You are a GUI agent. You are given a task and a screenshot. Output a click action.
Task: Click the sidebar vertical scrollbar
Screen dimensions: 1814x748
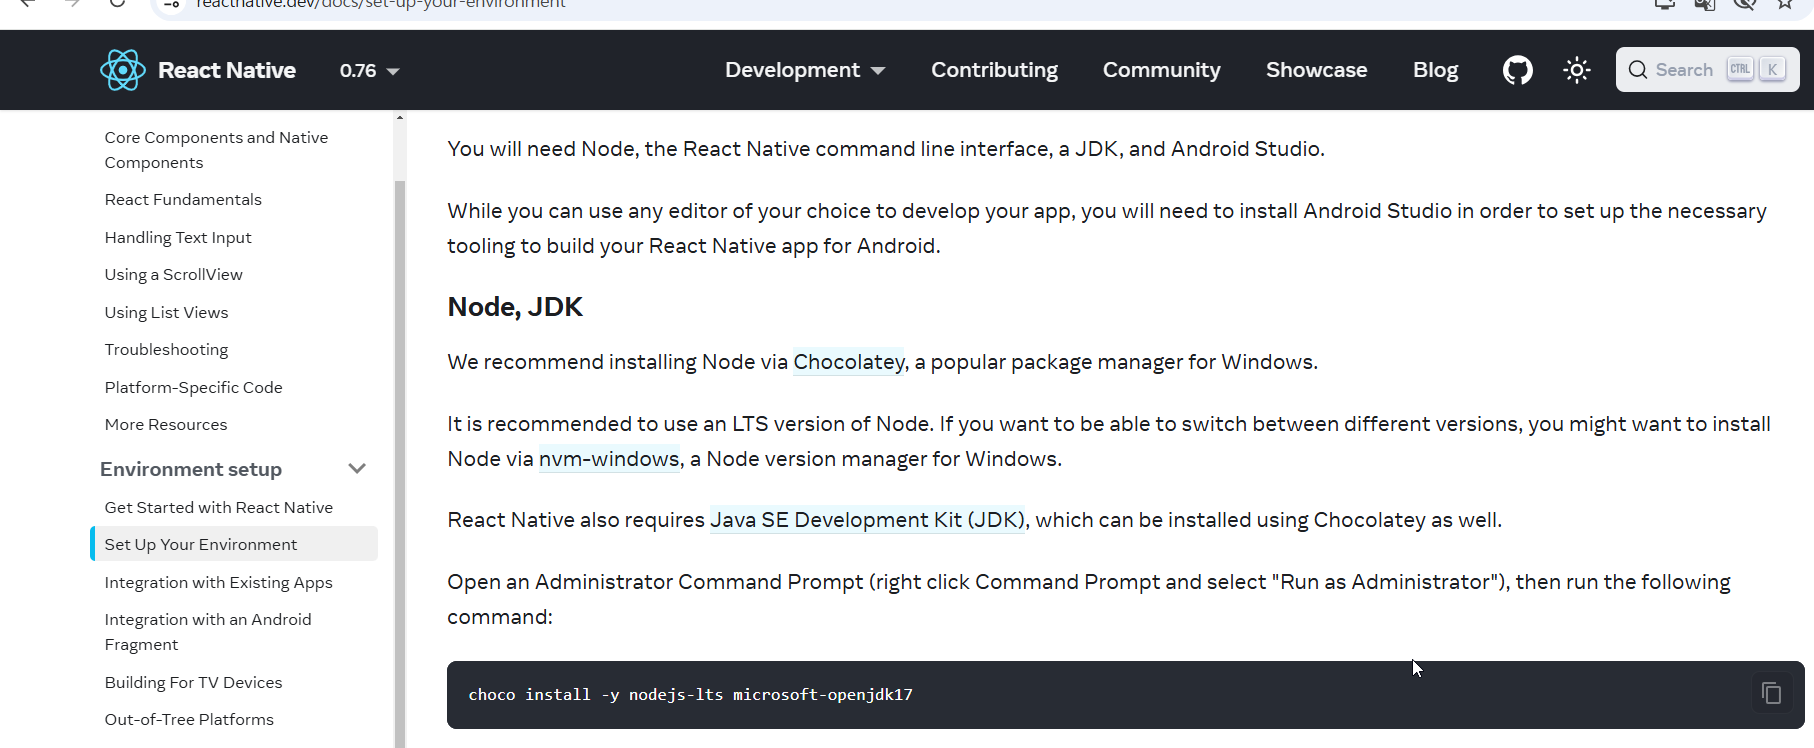click(x=400, y=463)
